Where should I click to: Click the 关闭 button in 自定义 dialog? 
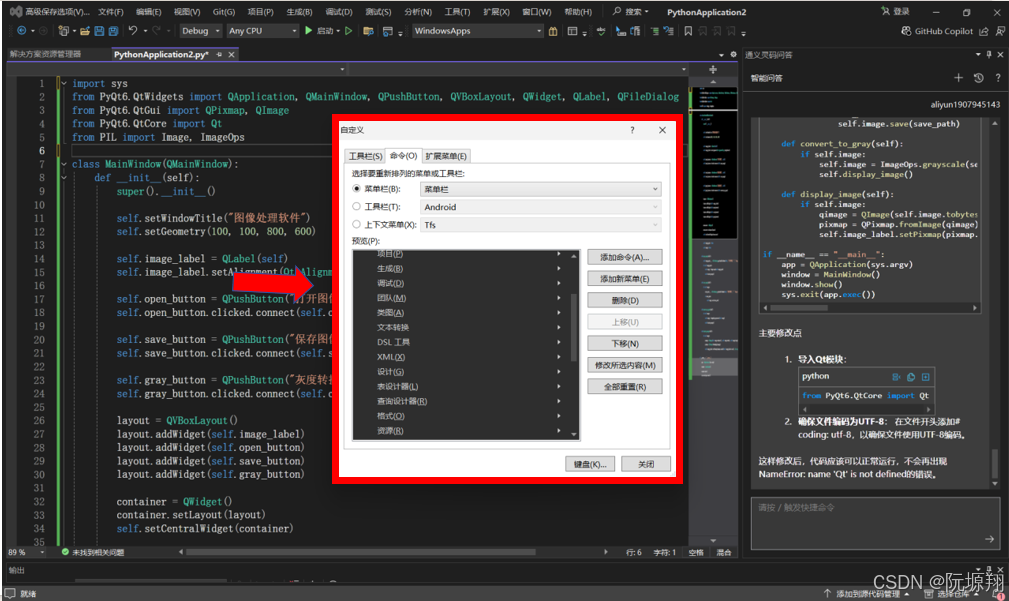[x=645, y=464]
